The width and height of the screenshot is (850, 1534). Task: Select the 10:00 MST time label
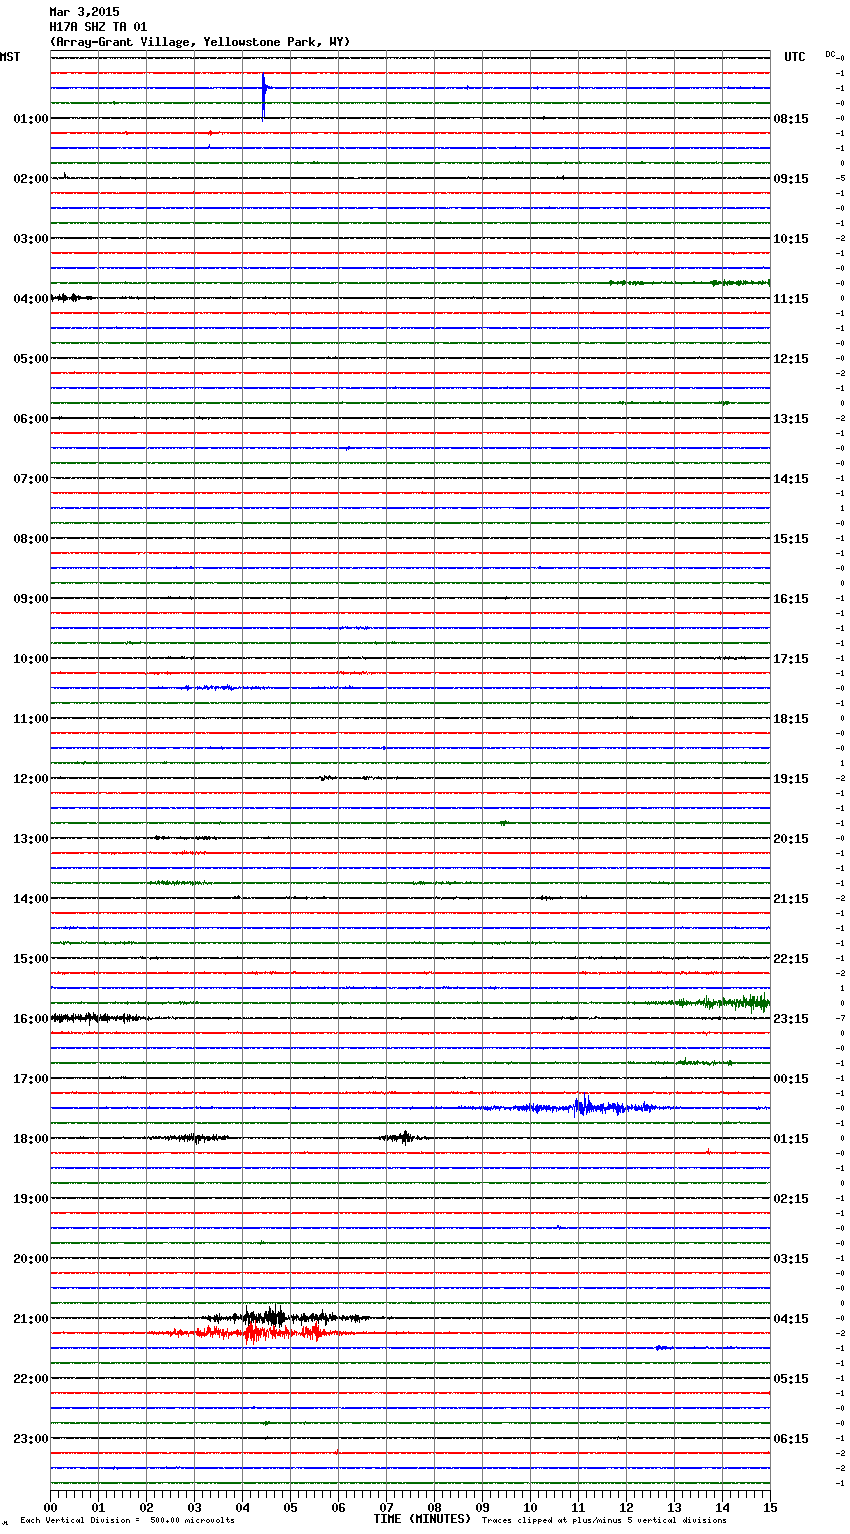pos(31,659)
